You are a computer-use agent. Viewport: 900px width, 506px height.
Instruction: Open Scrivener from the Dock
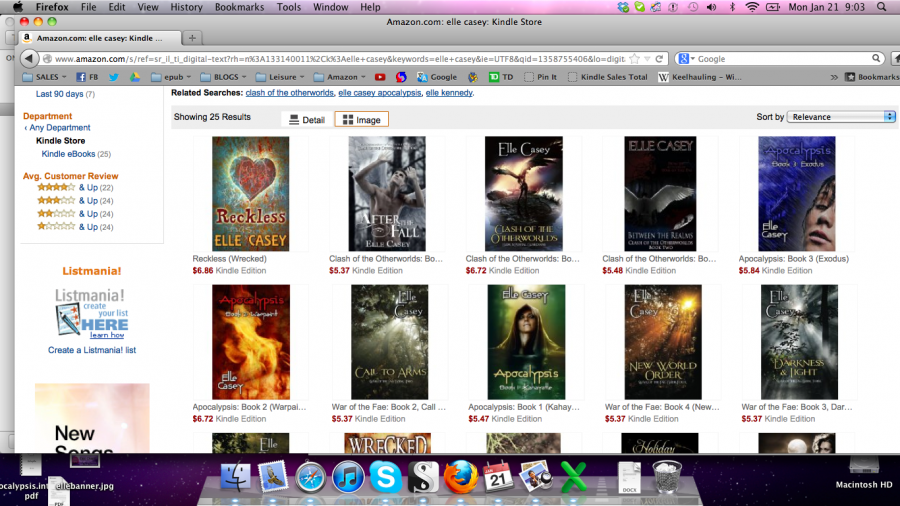[423, 476]
